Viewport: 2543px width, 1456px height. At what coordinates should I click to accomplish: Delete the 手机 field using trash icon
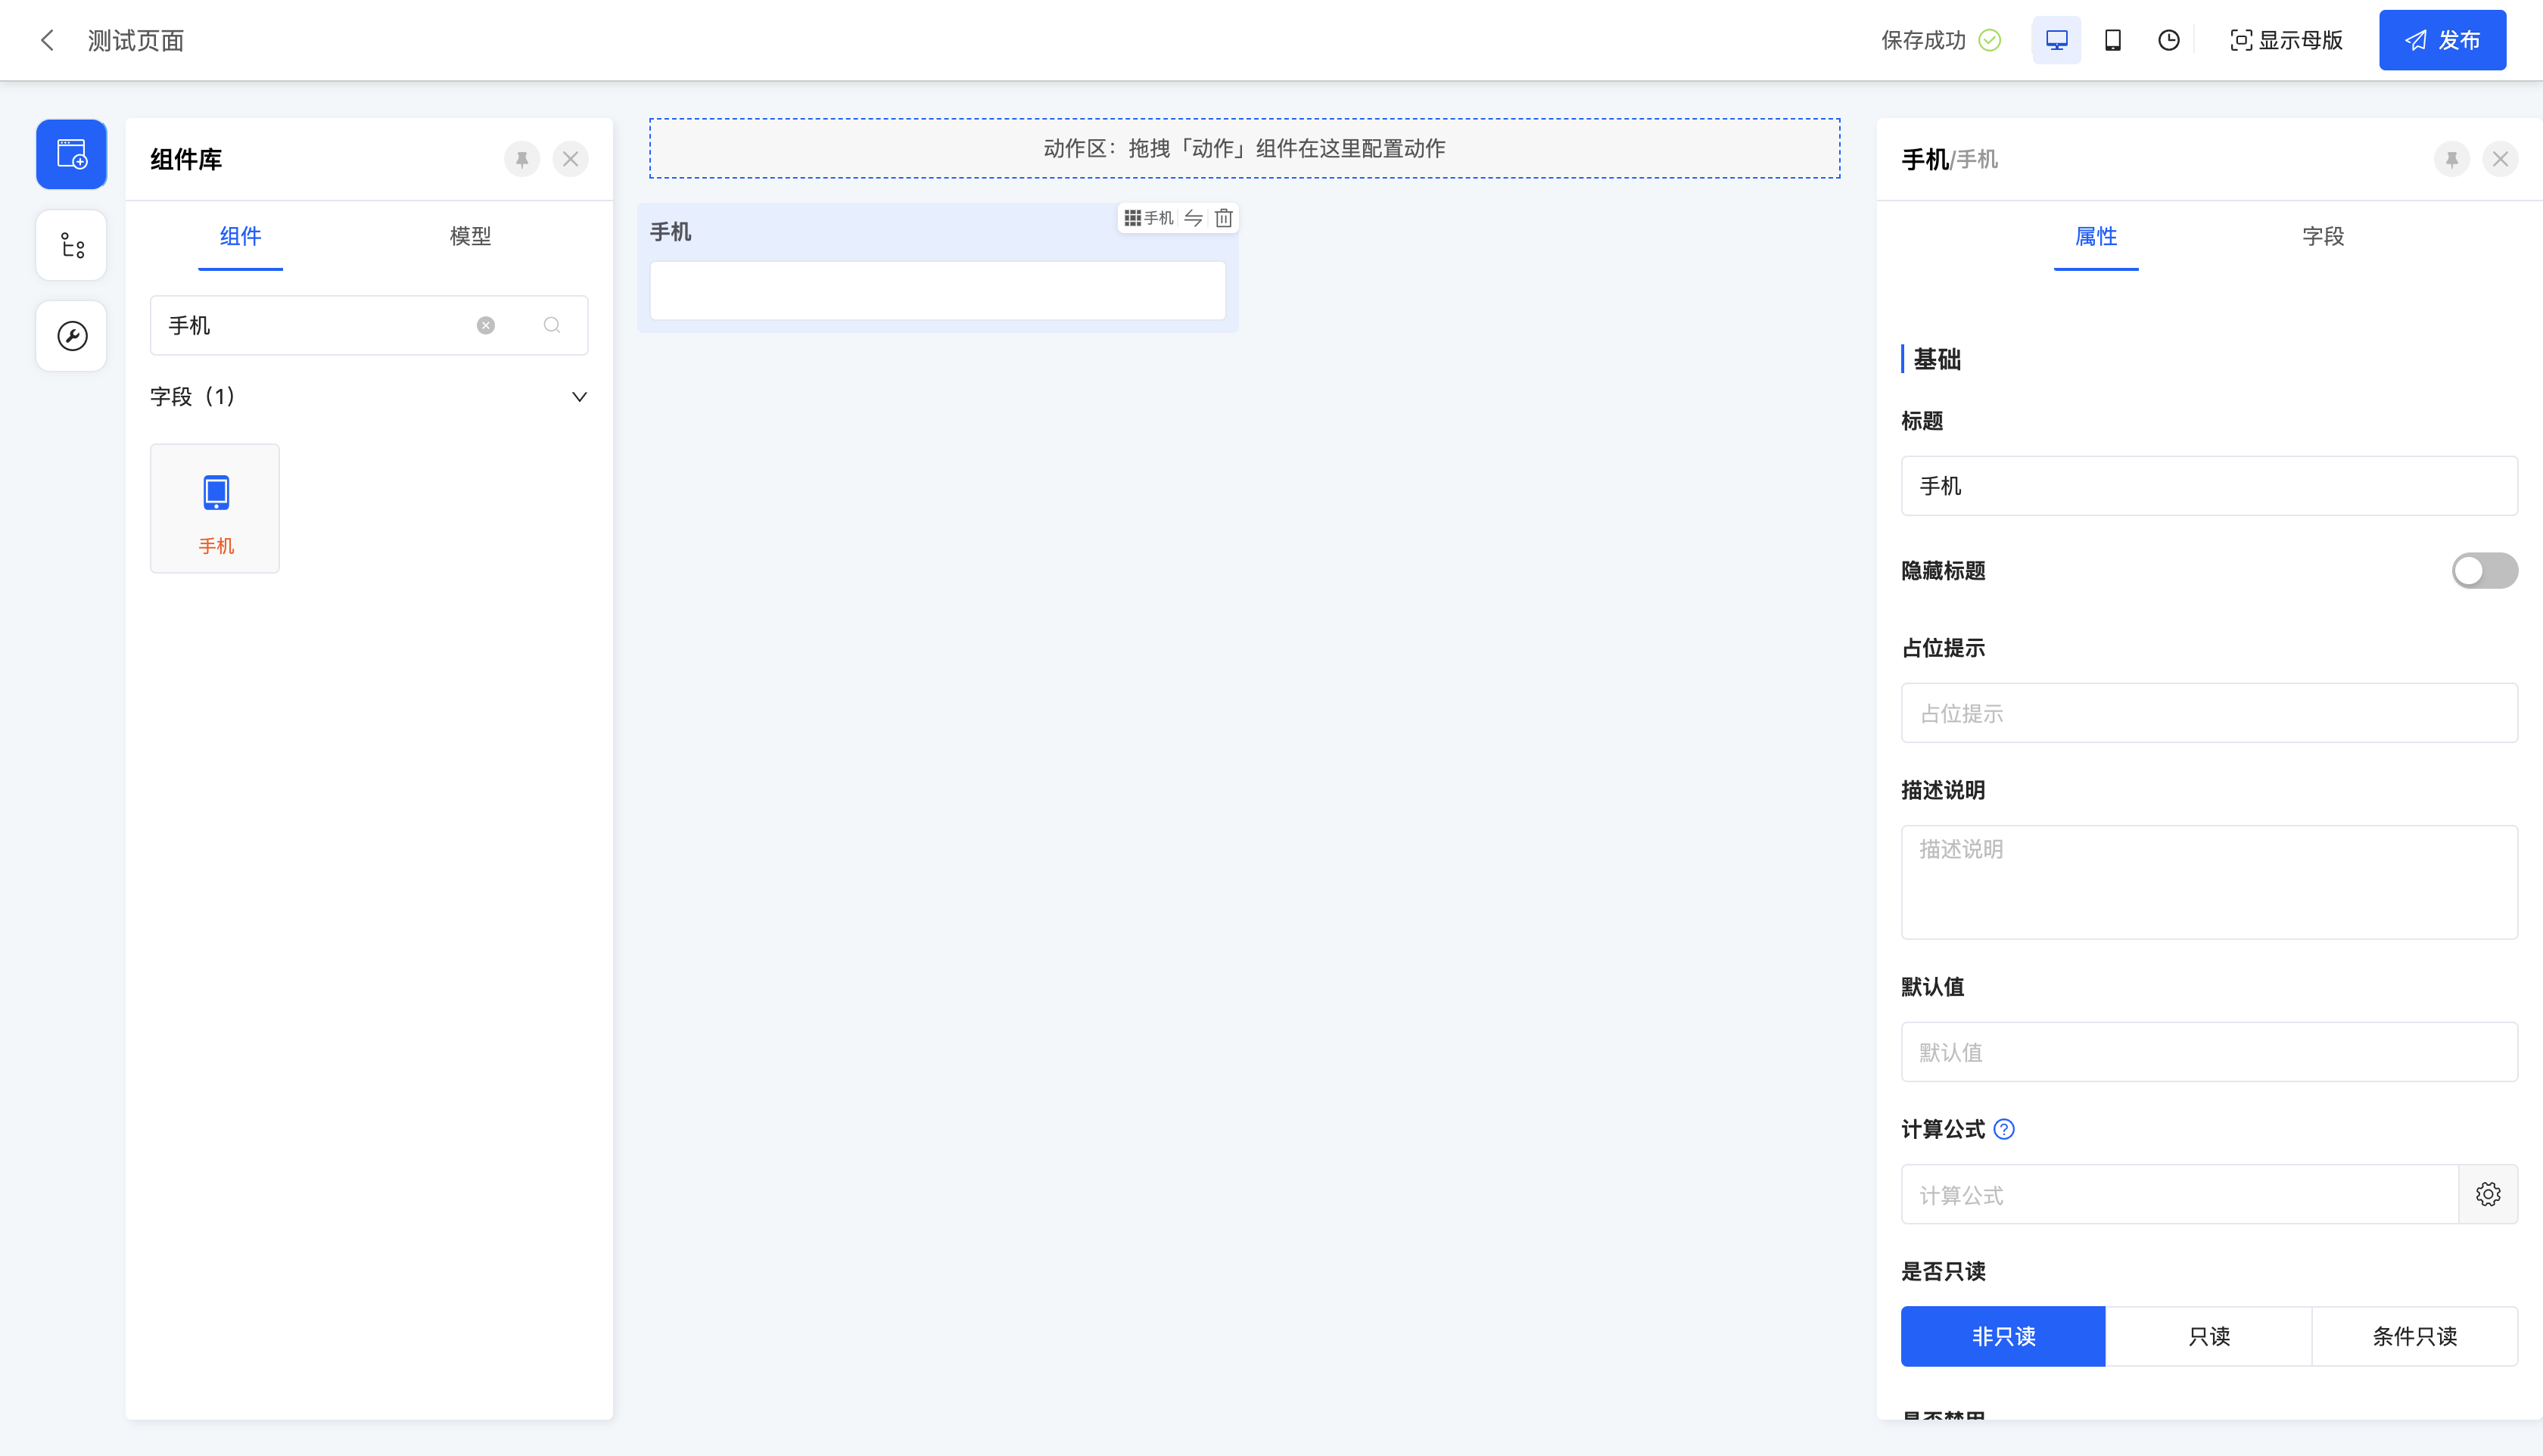1224,218
